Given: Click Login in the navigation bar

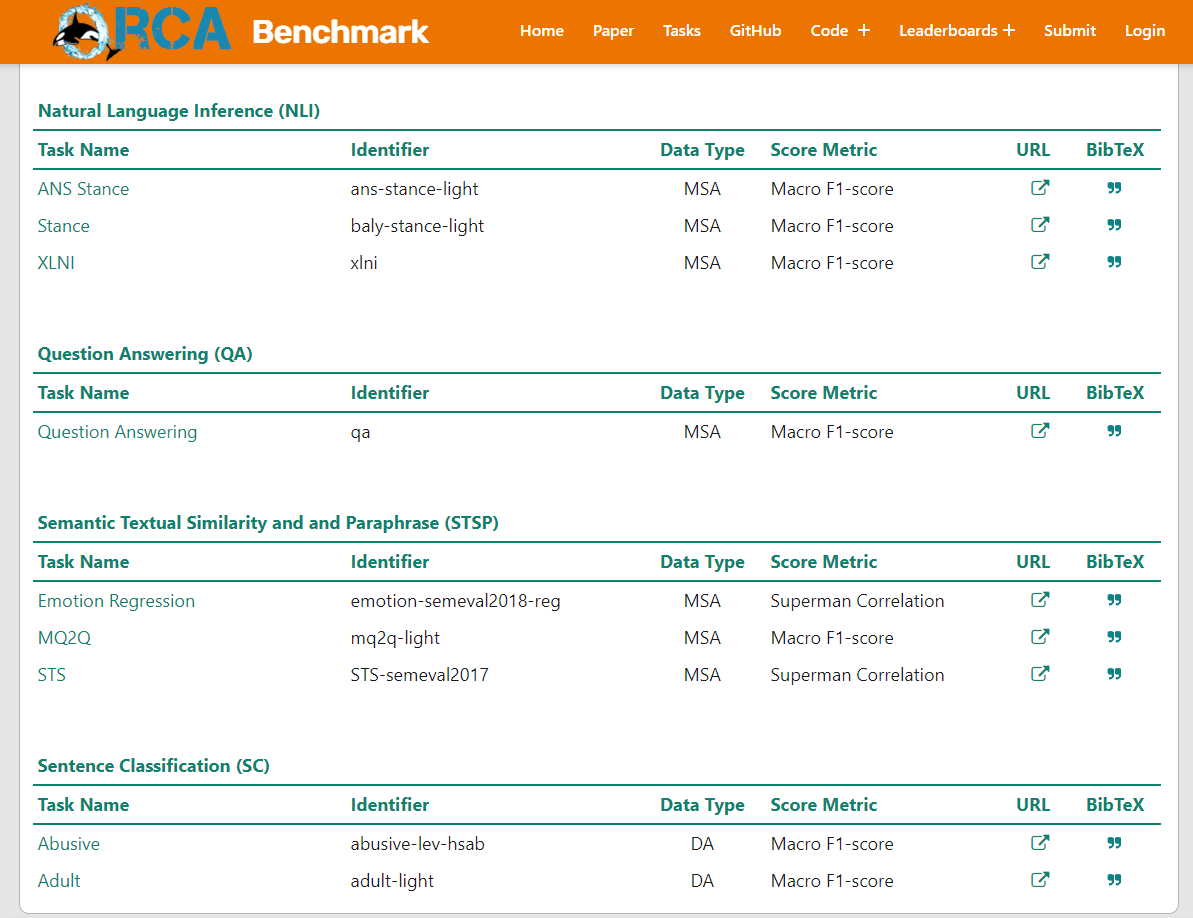Looking at the screenshot, I should coord(1144,30).
